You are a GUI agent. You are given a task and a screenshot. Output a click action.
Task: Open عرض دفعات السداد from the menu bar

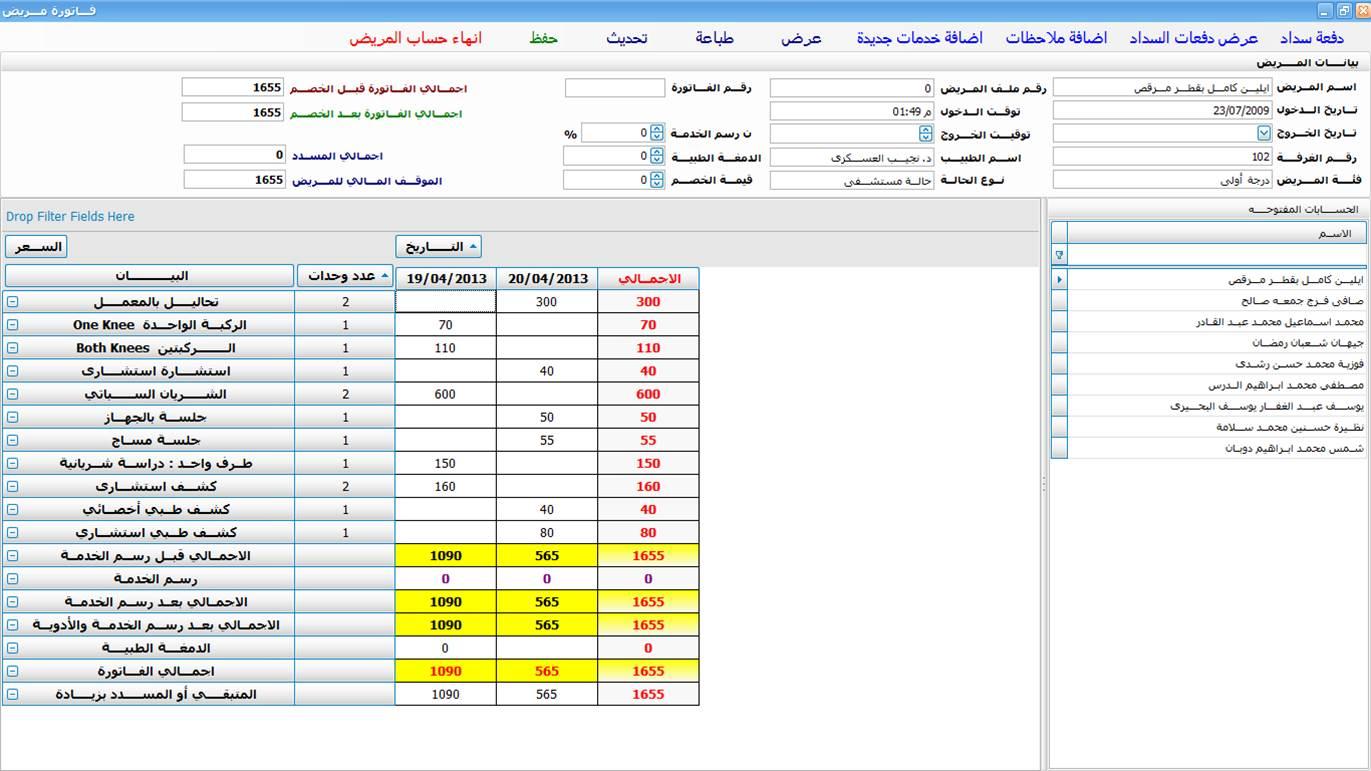pos(1194,38)
